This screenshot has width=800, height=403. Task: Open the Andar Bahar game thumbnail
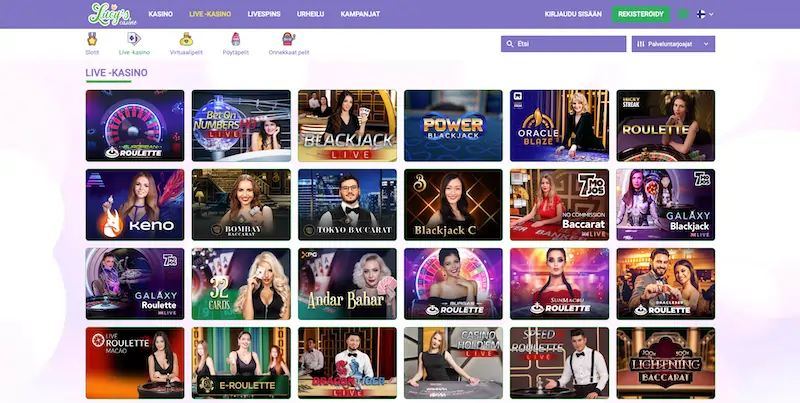347,284
